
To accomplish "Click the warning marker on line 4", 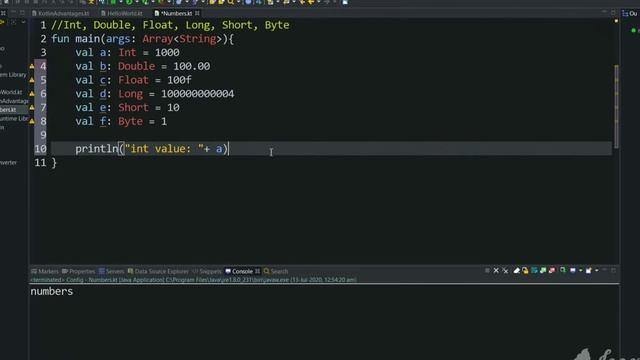I will (x=32, y=66).
